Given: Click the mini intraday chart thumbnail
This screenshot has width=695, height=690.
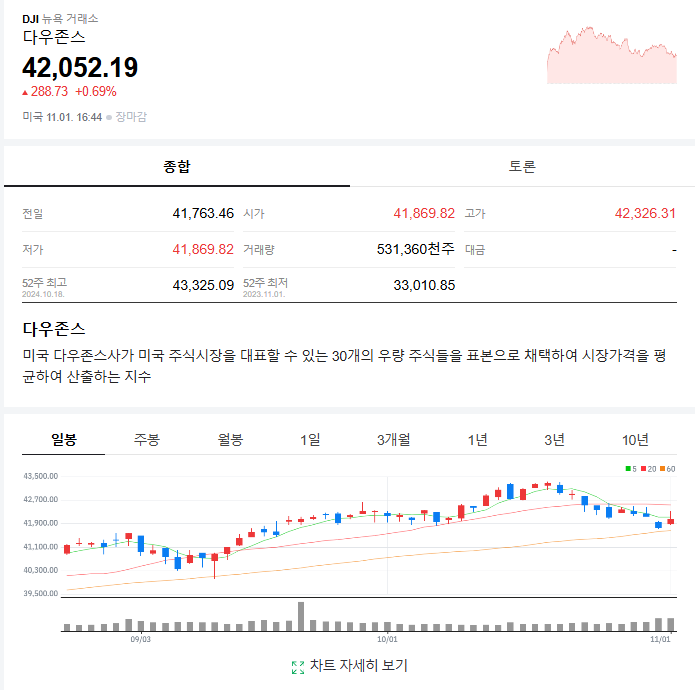Looking at the screenshot, I should [612, 56].
